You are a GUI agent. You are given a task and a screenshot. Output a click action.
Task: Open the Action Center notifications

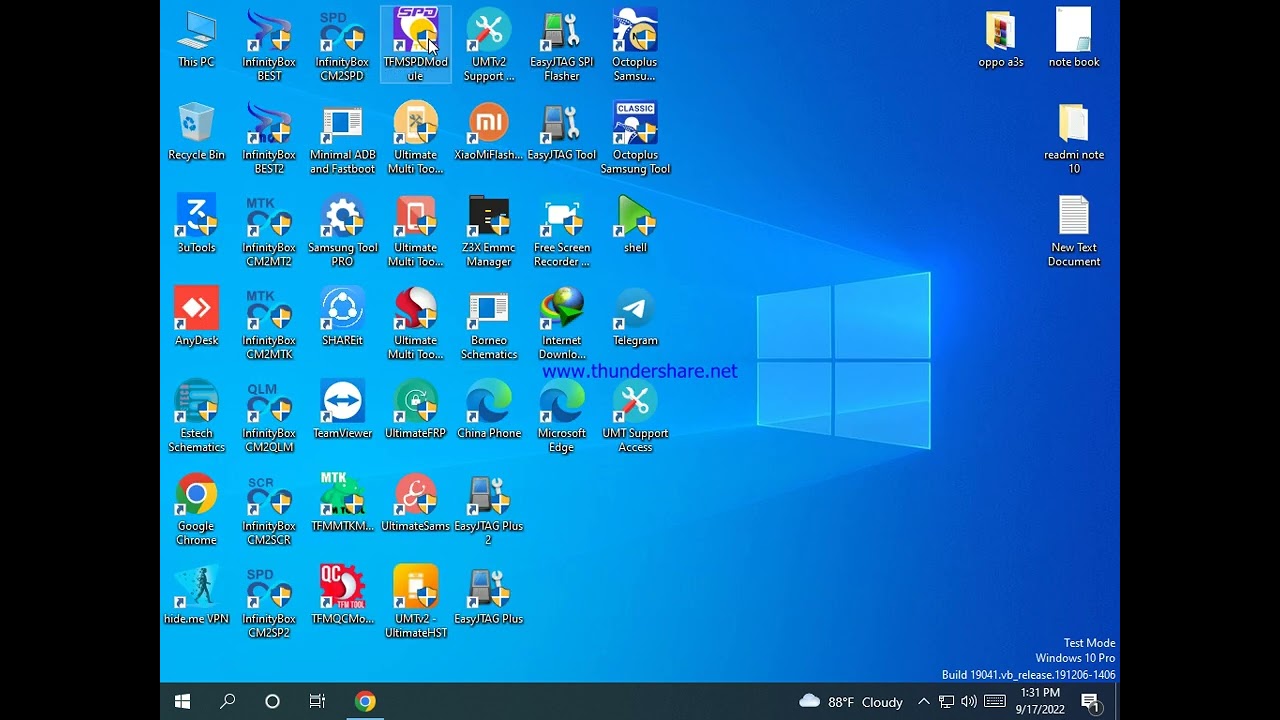(1091, 702)
